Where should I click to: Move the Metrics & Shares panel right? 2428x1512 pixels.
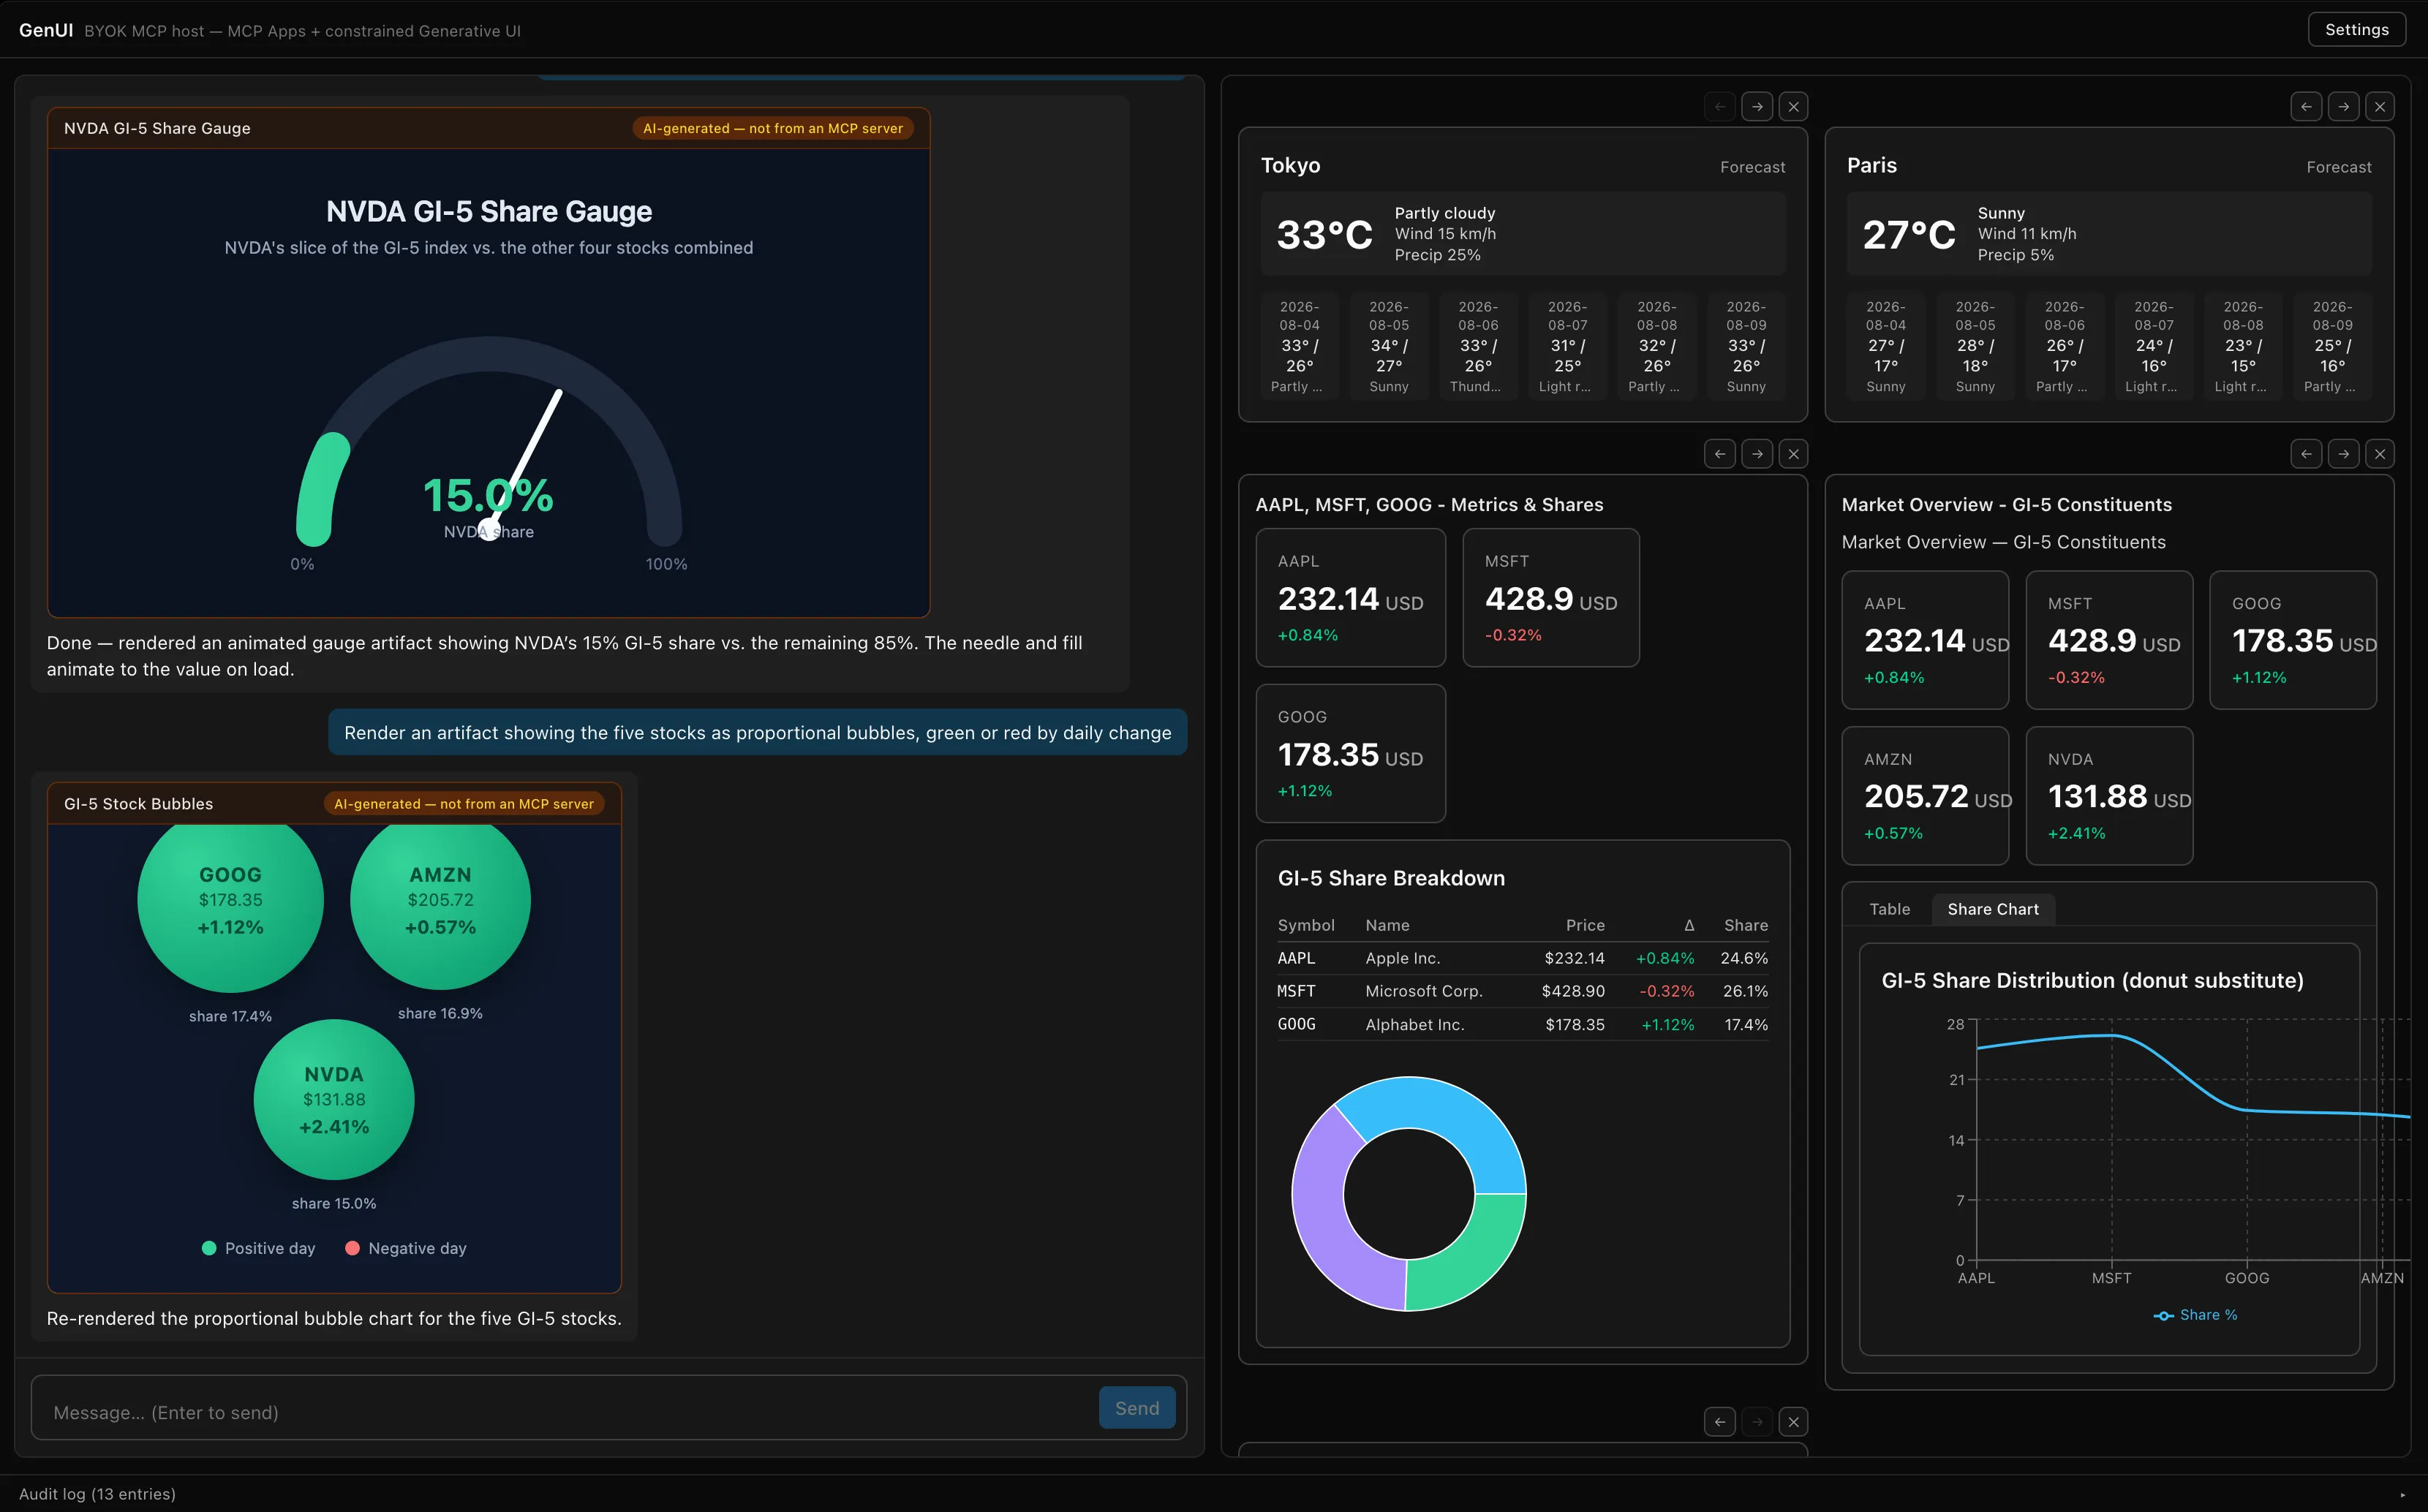click(x=1757, y=454)
